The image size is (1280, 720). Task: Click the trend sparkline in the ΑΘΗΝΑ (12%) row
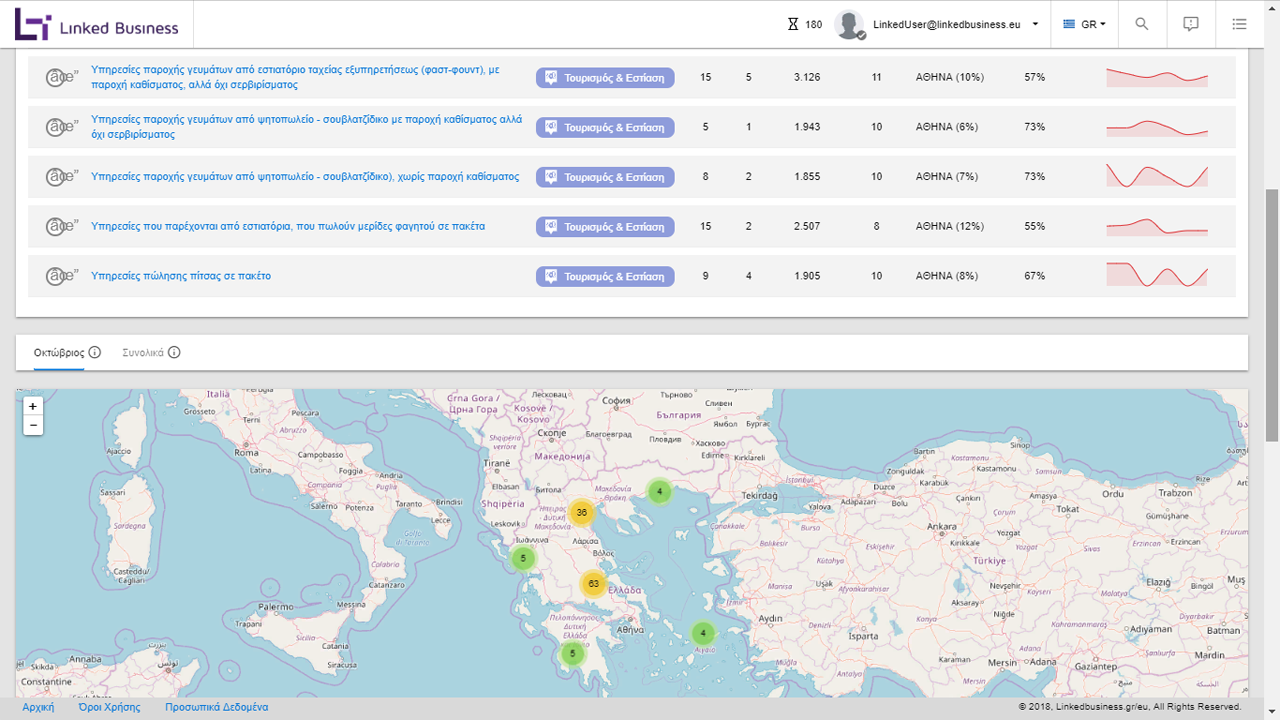[x=1157, y=226]
